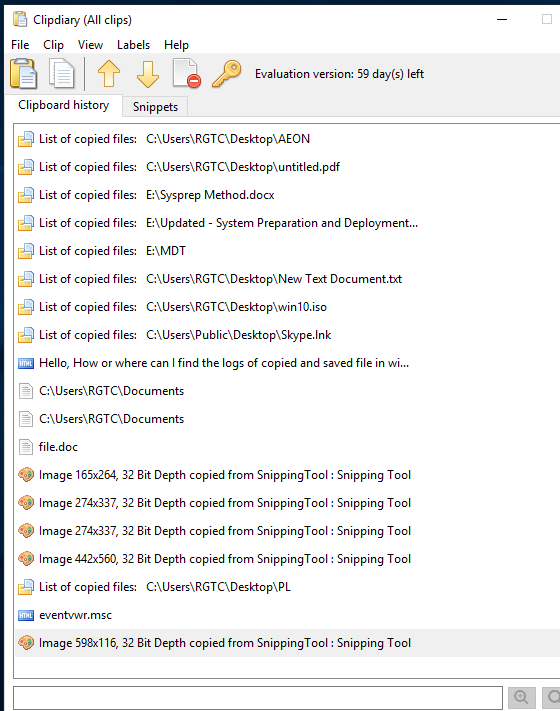Click file icon of the Desktop\PL clip
The height and width of the screenshot is (711, 560).
[26, 587]
